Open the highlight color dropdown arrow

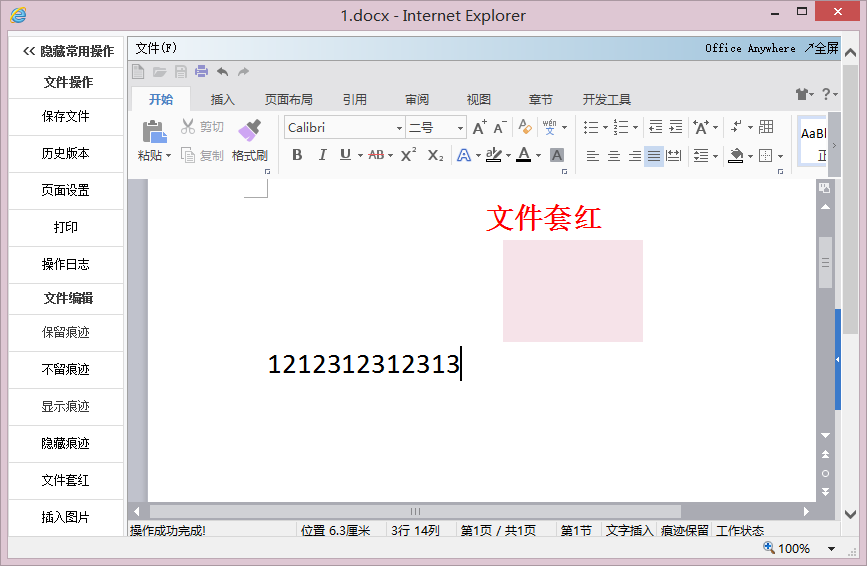click(x=508, y=156)
